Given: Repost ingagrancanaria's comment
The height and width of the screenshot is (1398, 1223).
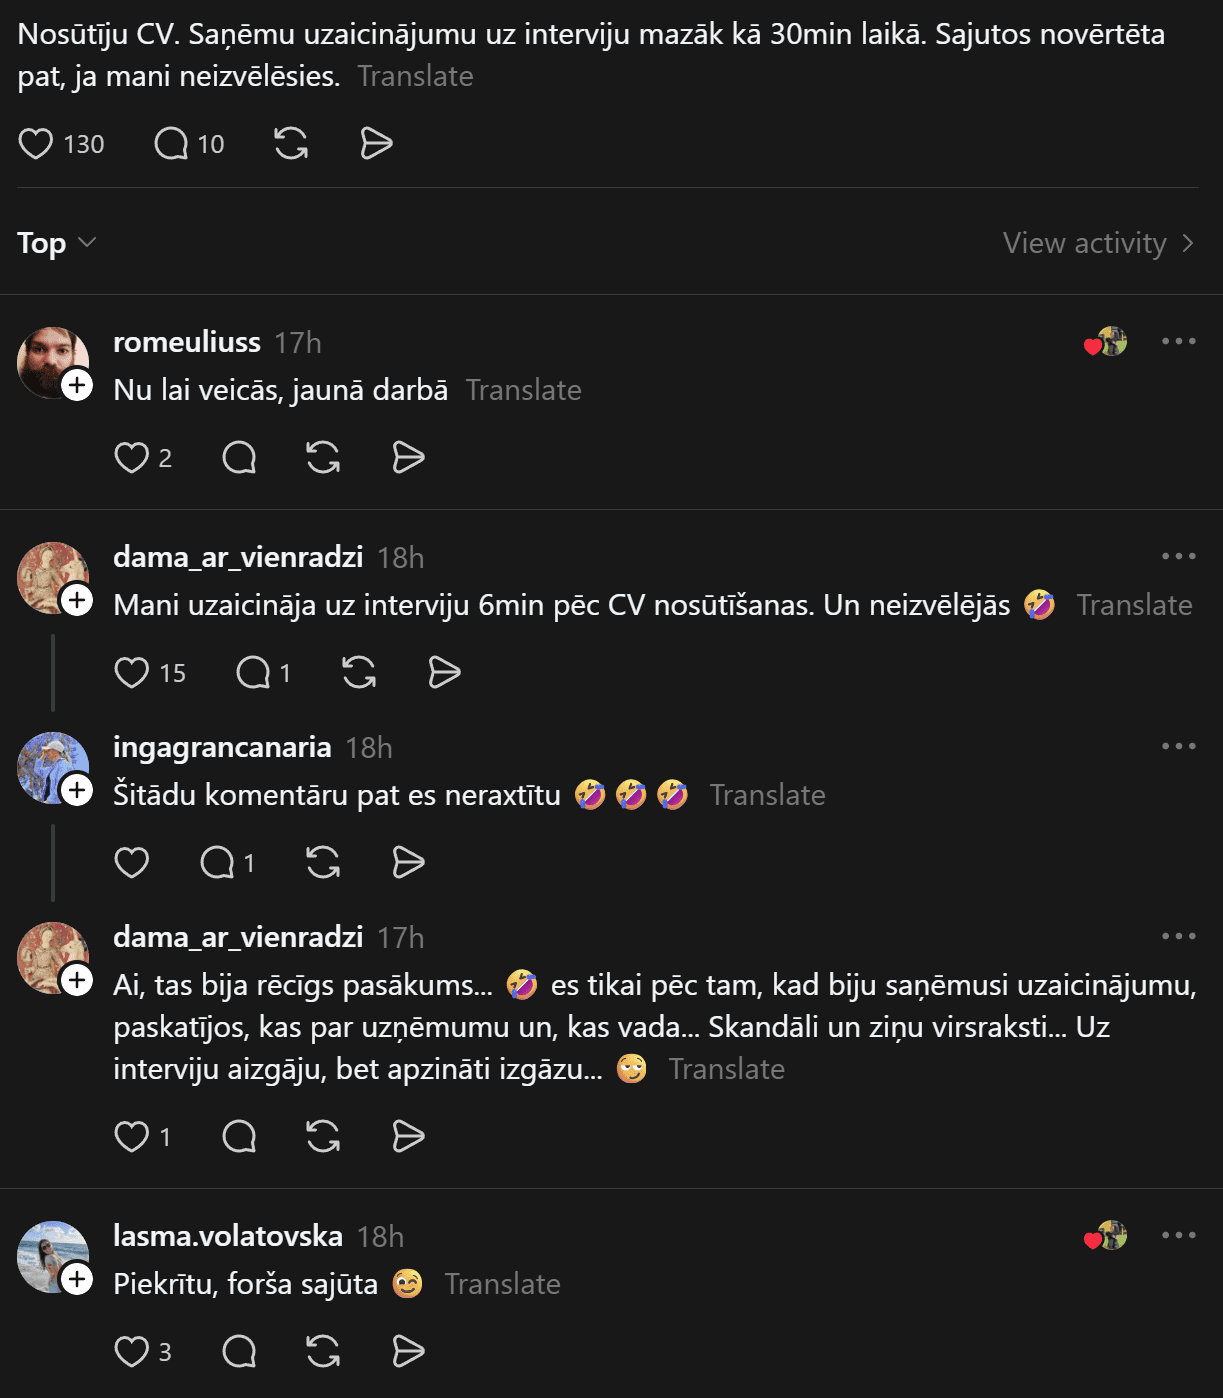Looking at the screenshot, I should point(323,862).
